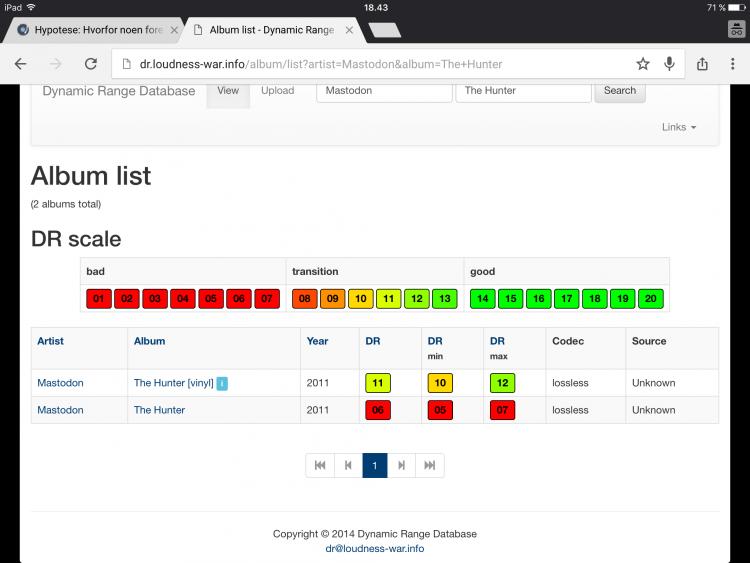Sort by the Year column header

tap(317, 341)
